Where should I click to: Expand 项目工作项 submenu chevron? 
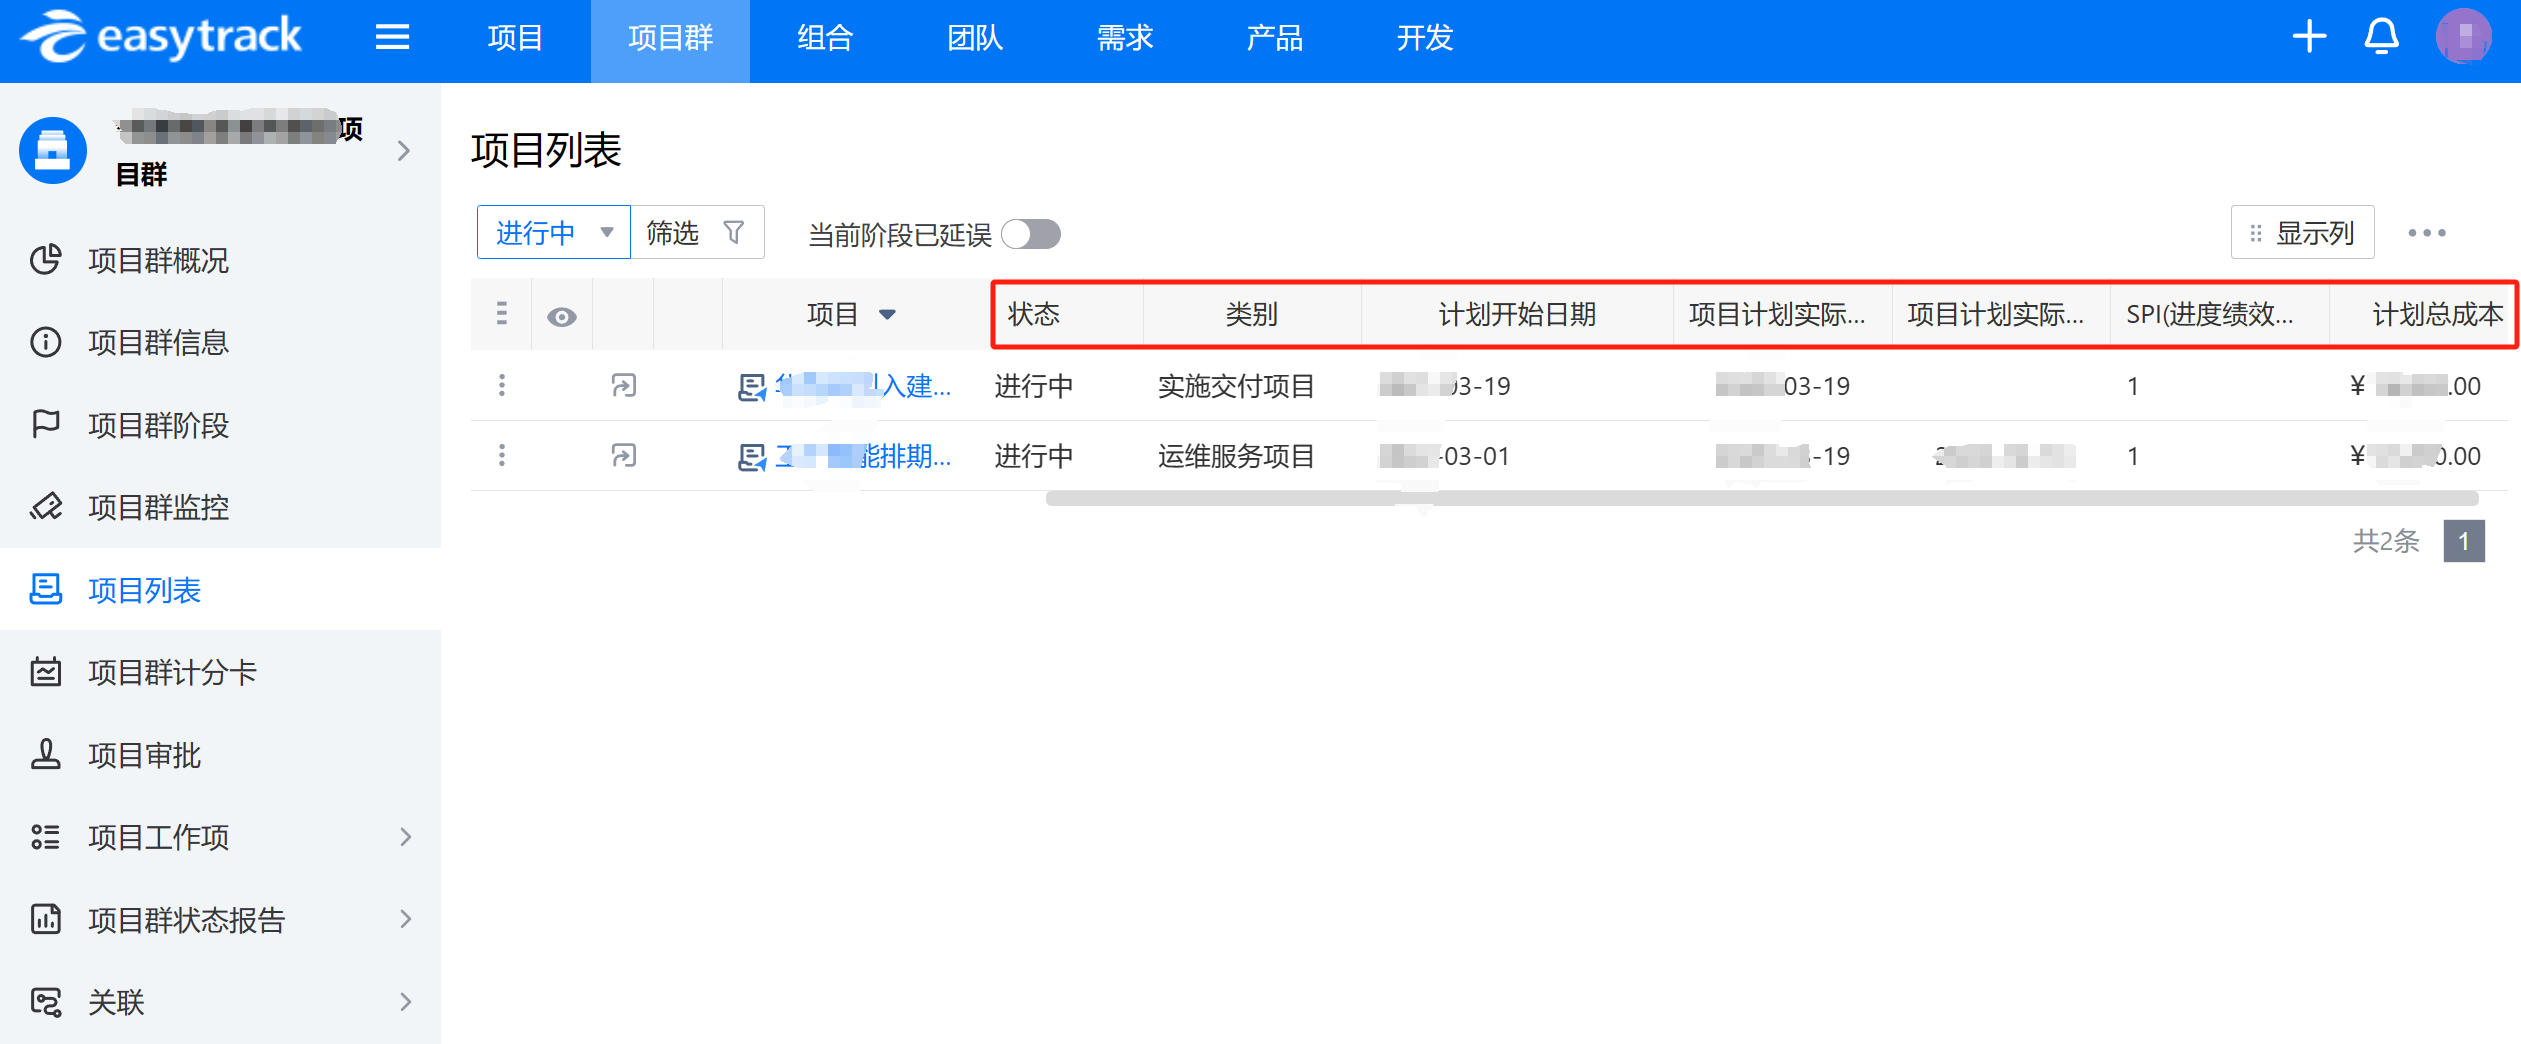pos(405,836)
